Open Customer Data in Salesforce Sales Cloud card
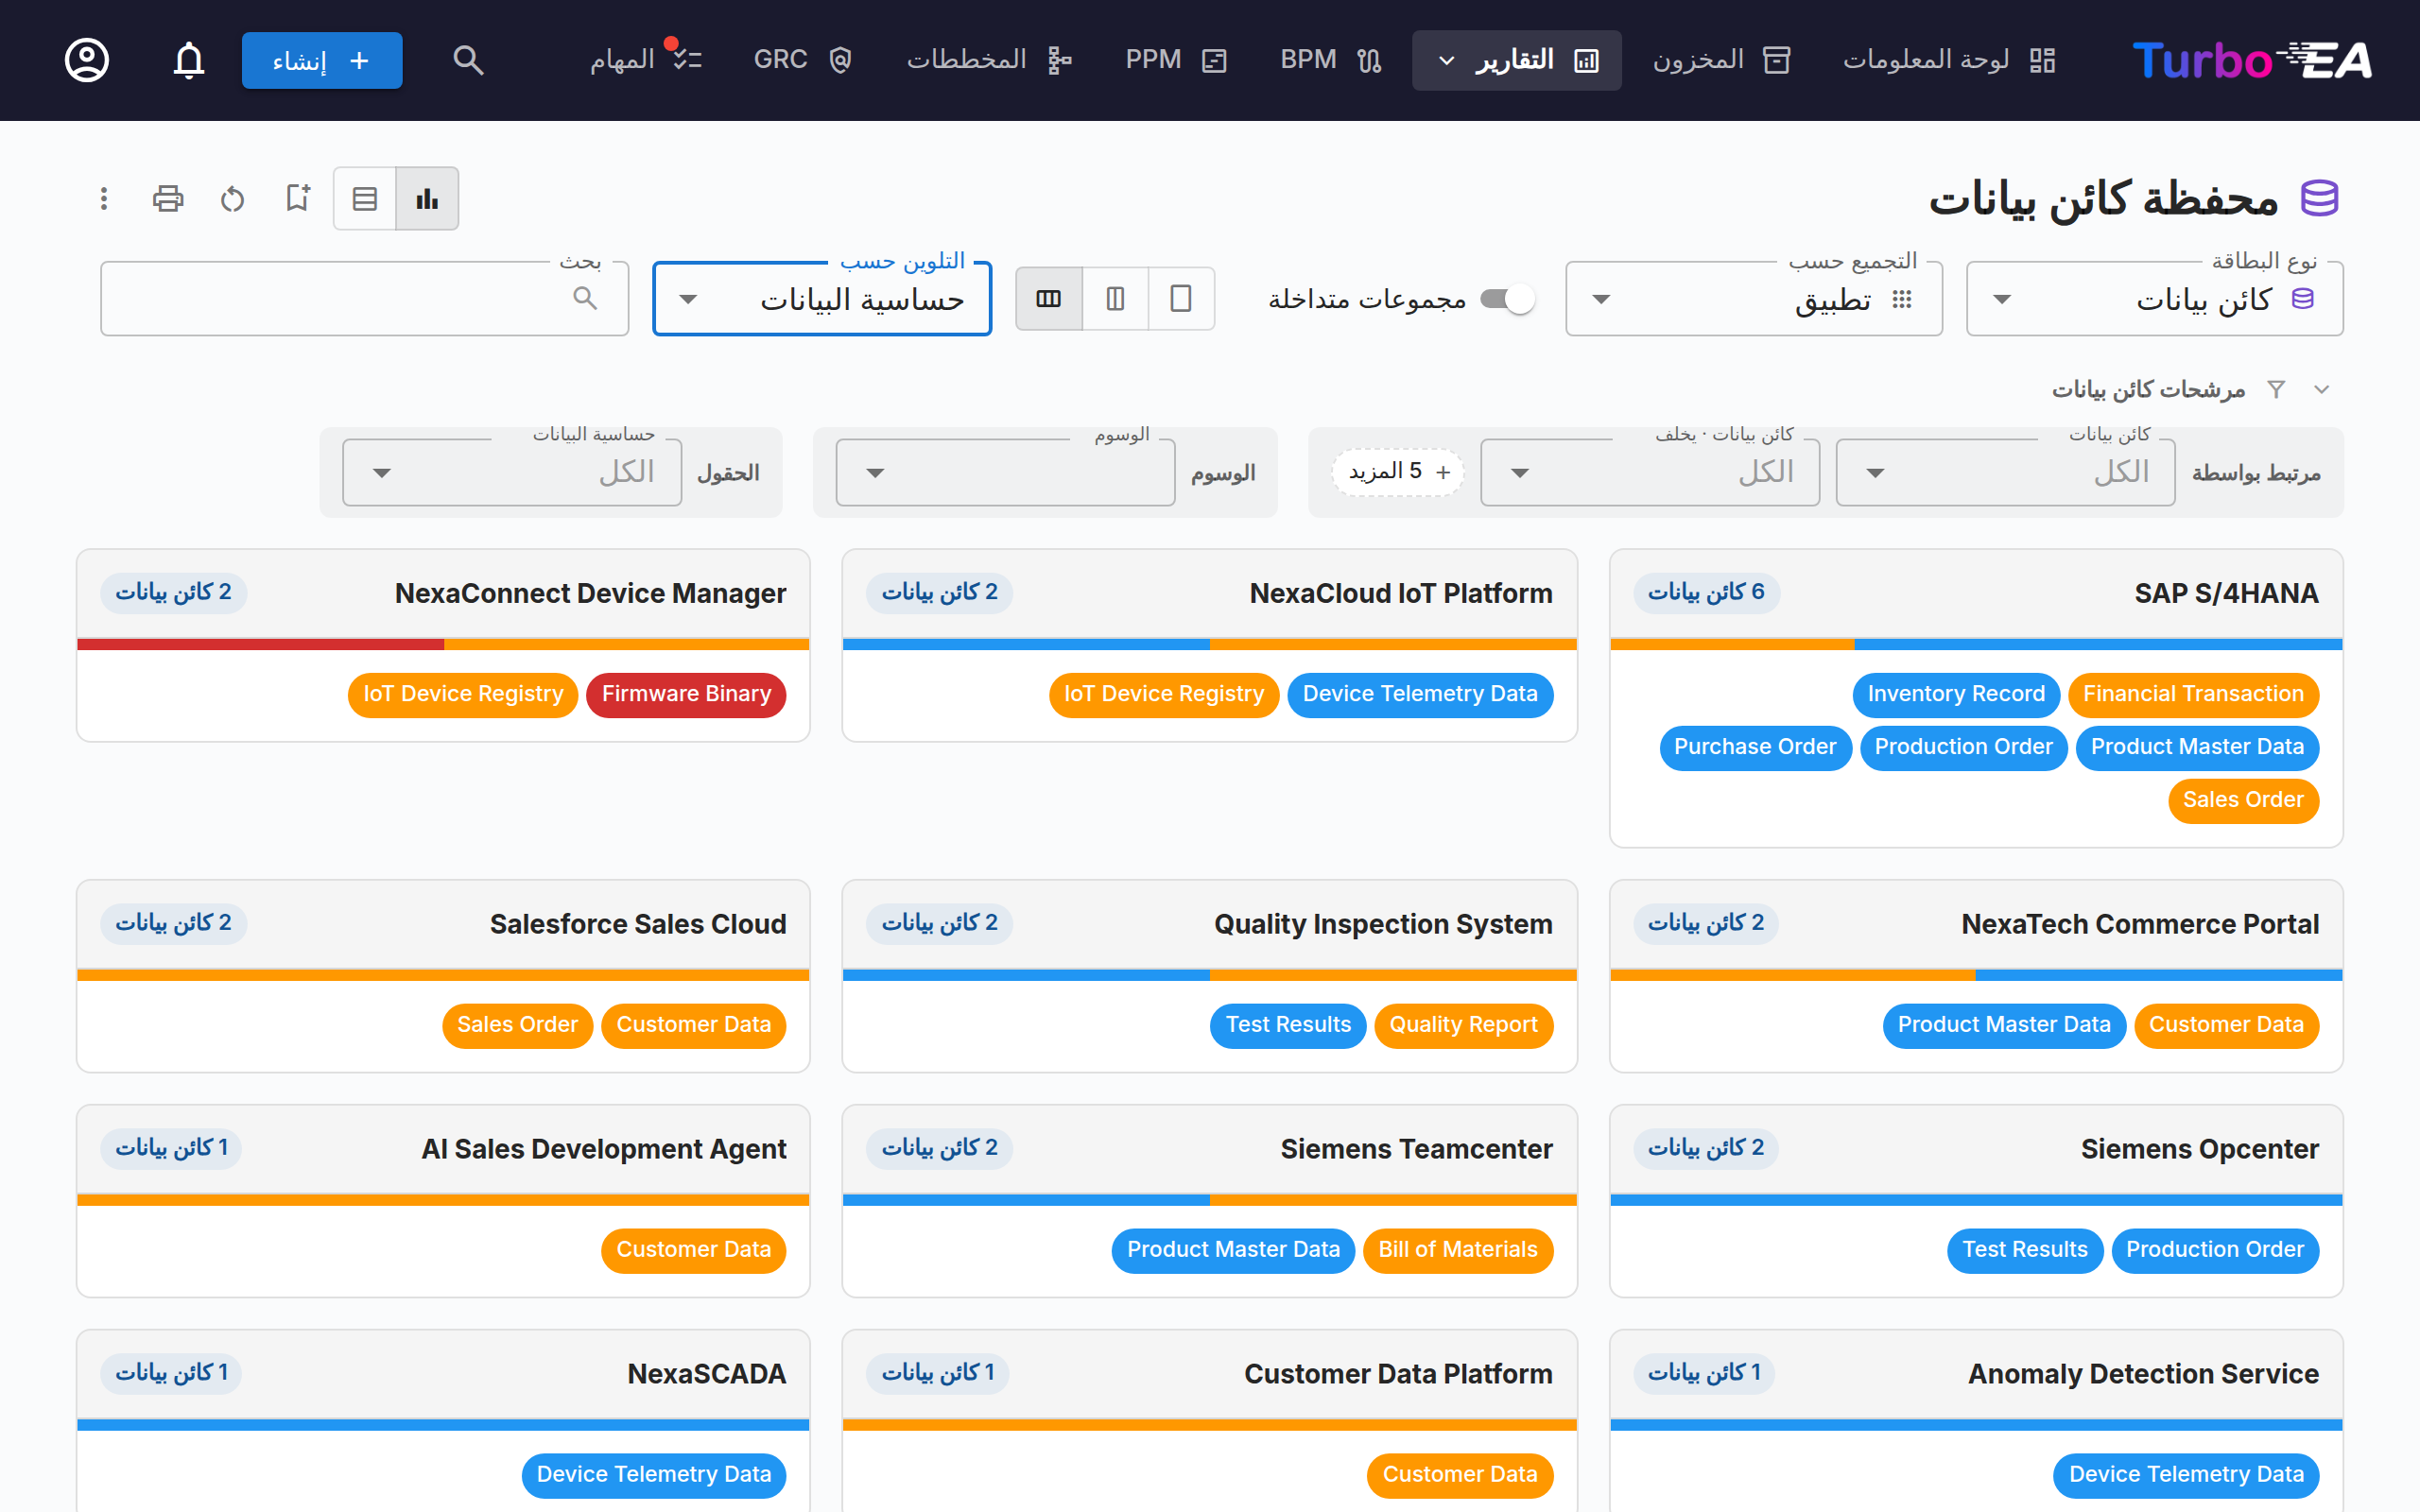Image resolution: width=2420 pixels, height=1512 pixels. tap(693, 1025)
